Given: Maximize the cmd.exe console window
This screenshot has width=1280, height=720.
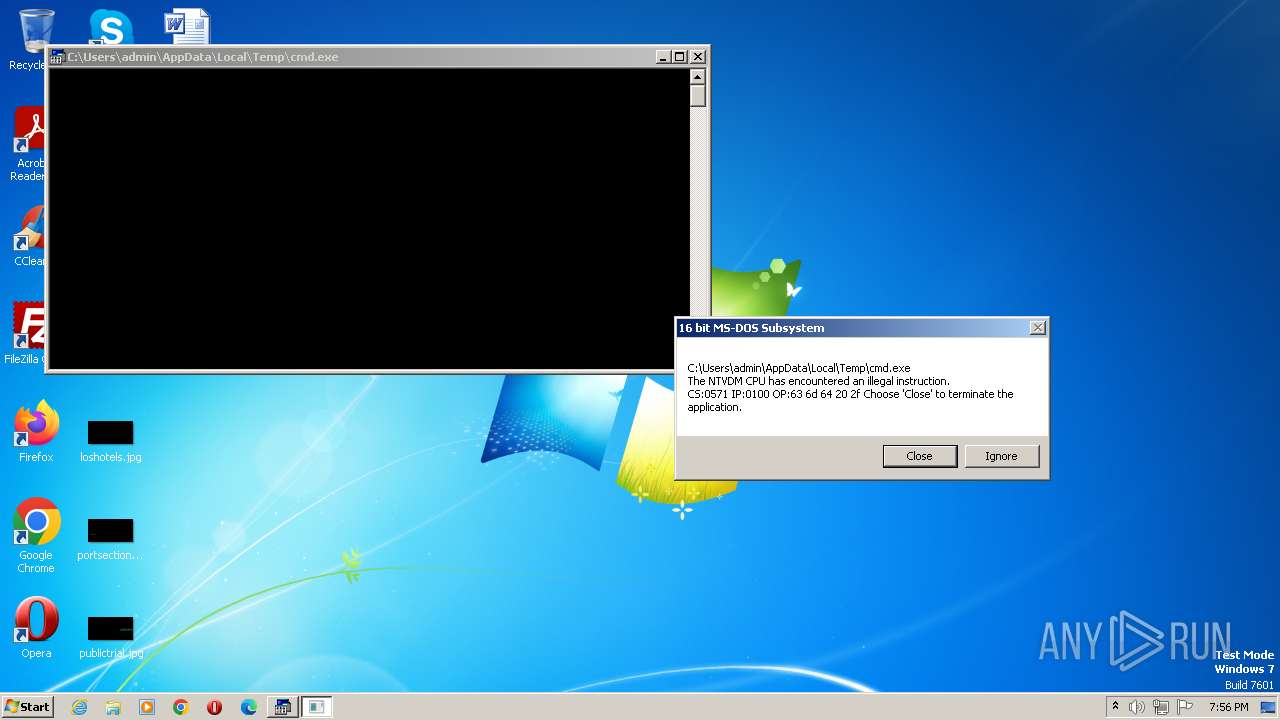Looking at the screenshot, I should (679, 57).
